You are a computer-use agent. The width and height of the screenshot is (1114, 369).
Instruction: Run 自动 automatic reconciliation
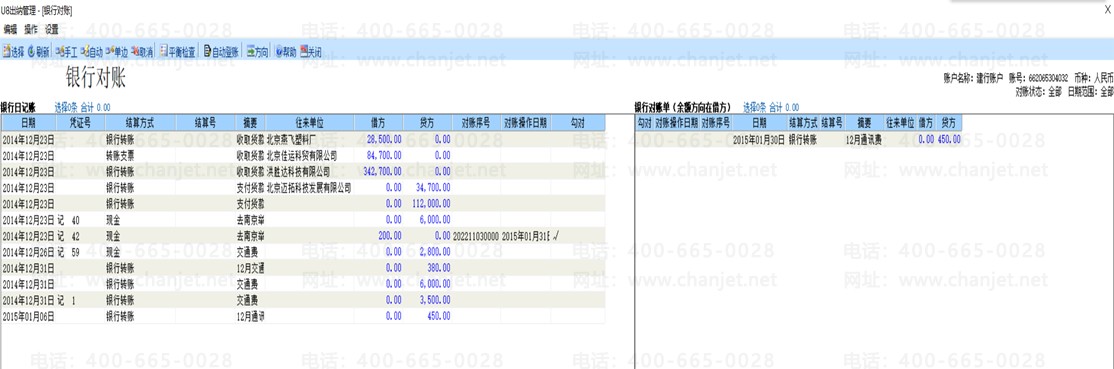pos(92,52)
